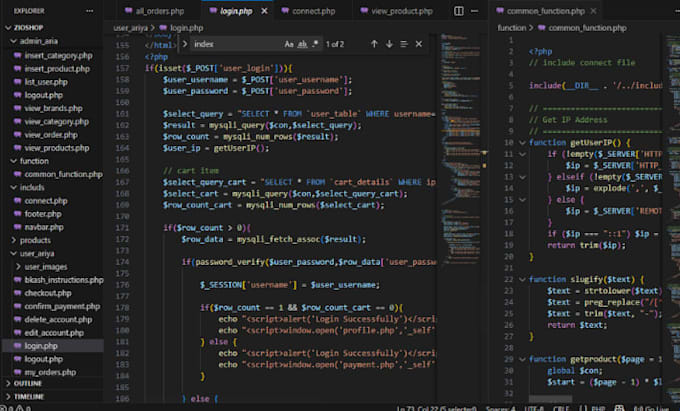680x411 pixels.
Task: Expand the user_images folder
Action: click(18, 267)
